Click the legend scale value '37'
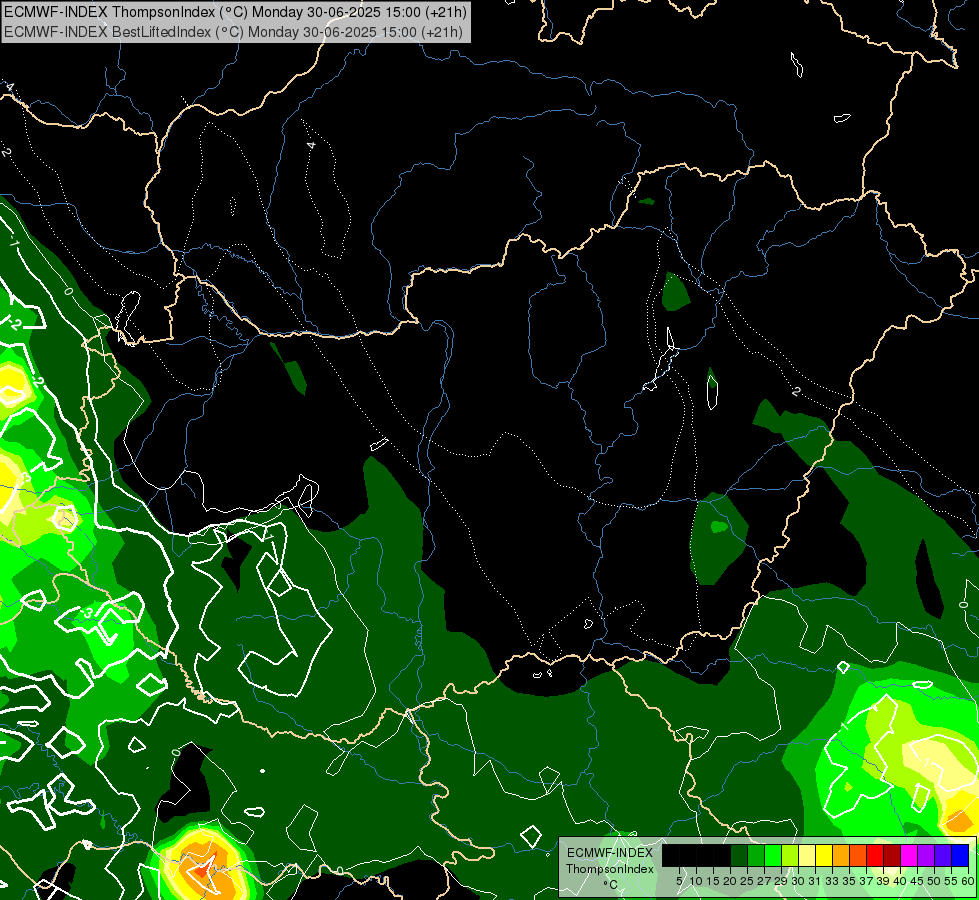 [867, 881]
